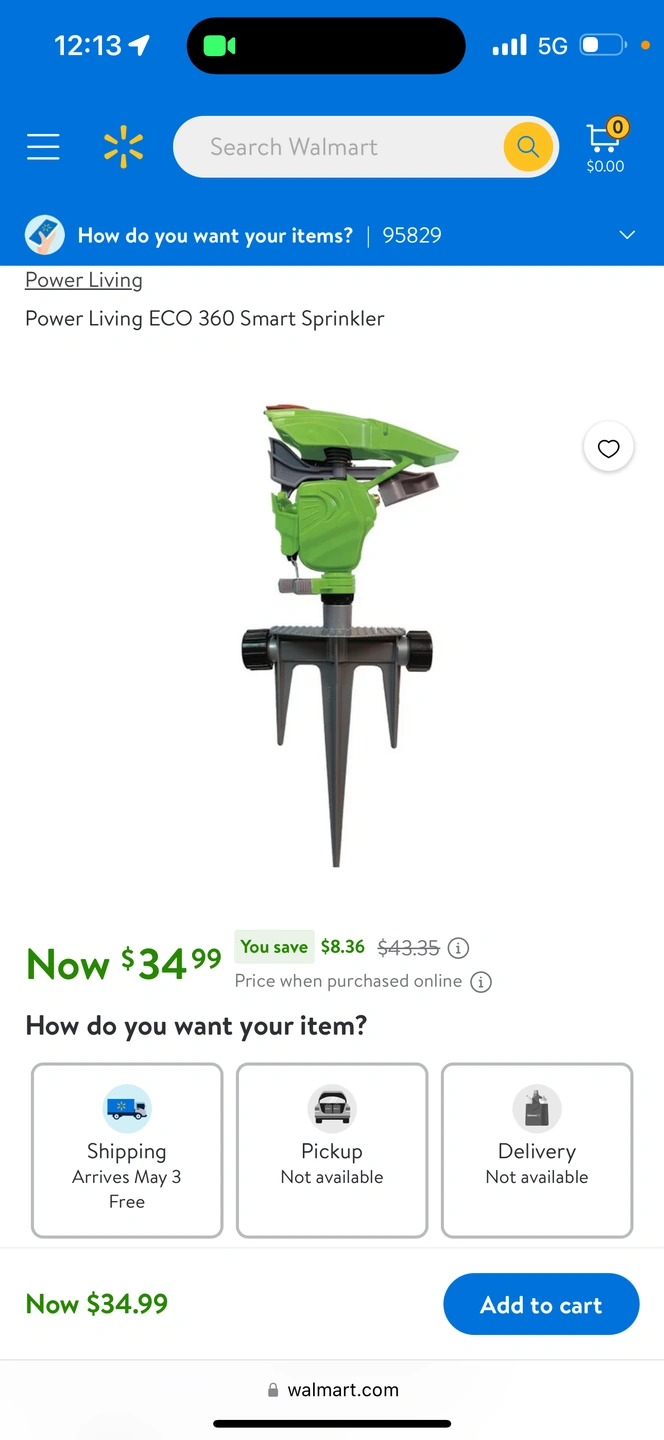The height and width of the screenshot is (1440, 664).
Task: Tap the Walmart spark logo
Action: pos(124,147)
